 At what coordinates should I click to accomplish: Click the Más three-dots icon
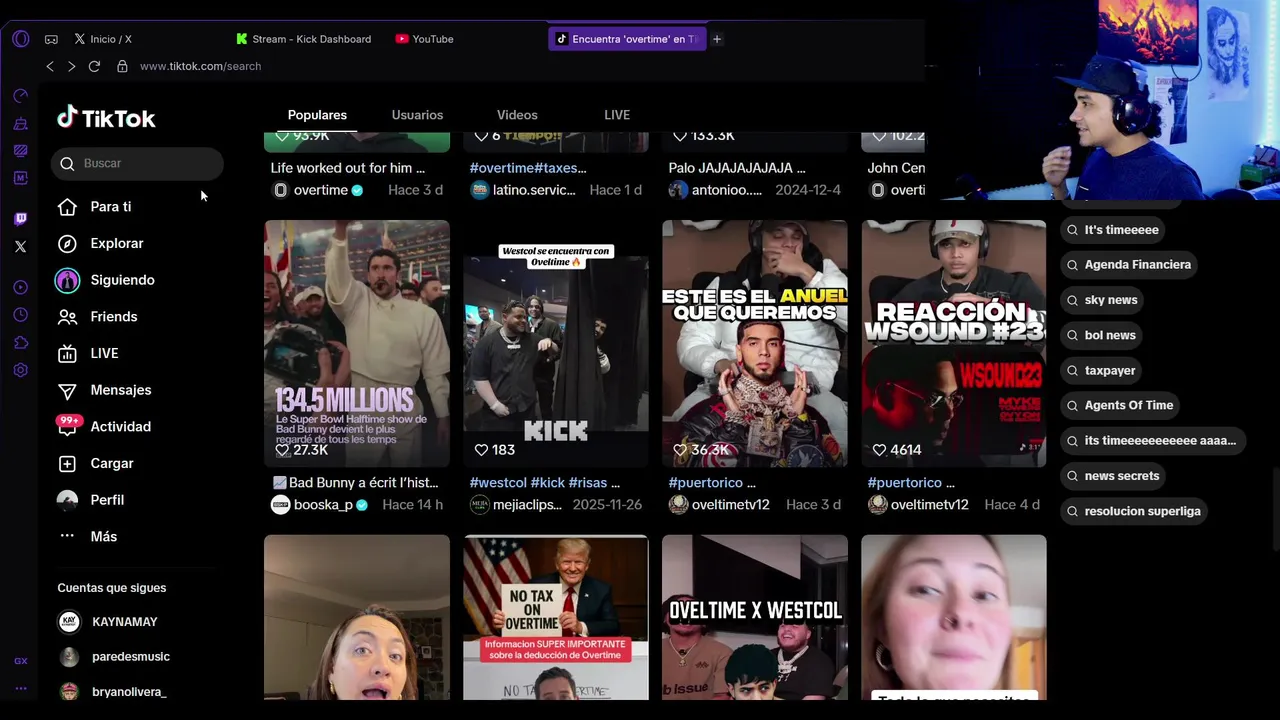(67, 536)
